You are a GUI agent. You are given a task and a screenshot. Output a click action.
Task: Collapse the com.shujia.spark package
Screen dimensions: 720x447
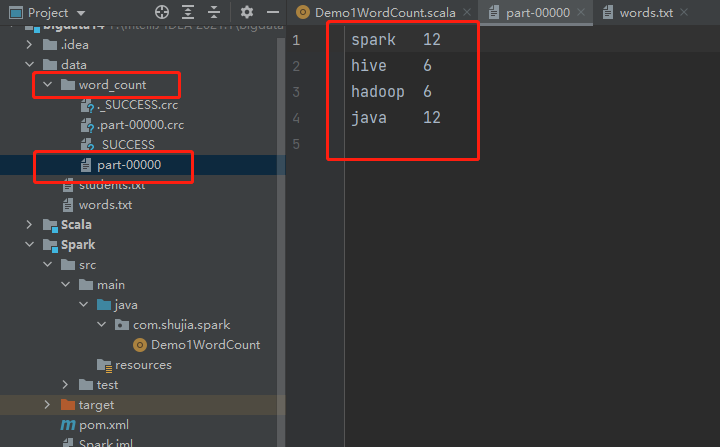101,324
